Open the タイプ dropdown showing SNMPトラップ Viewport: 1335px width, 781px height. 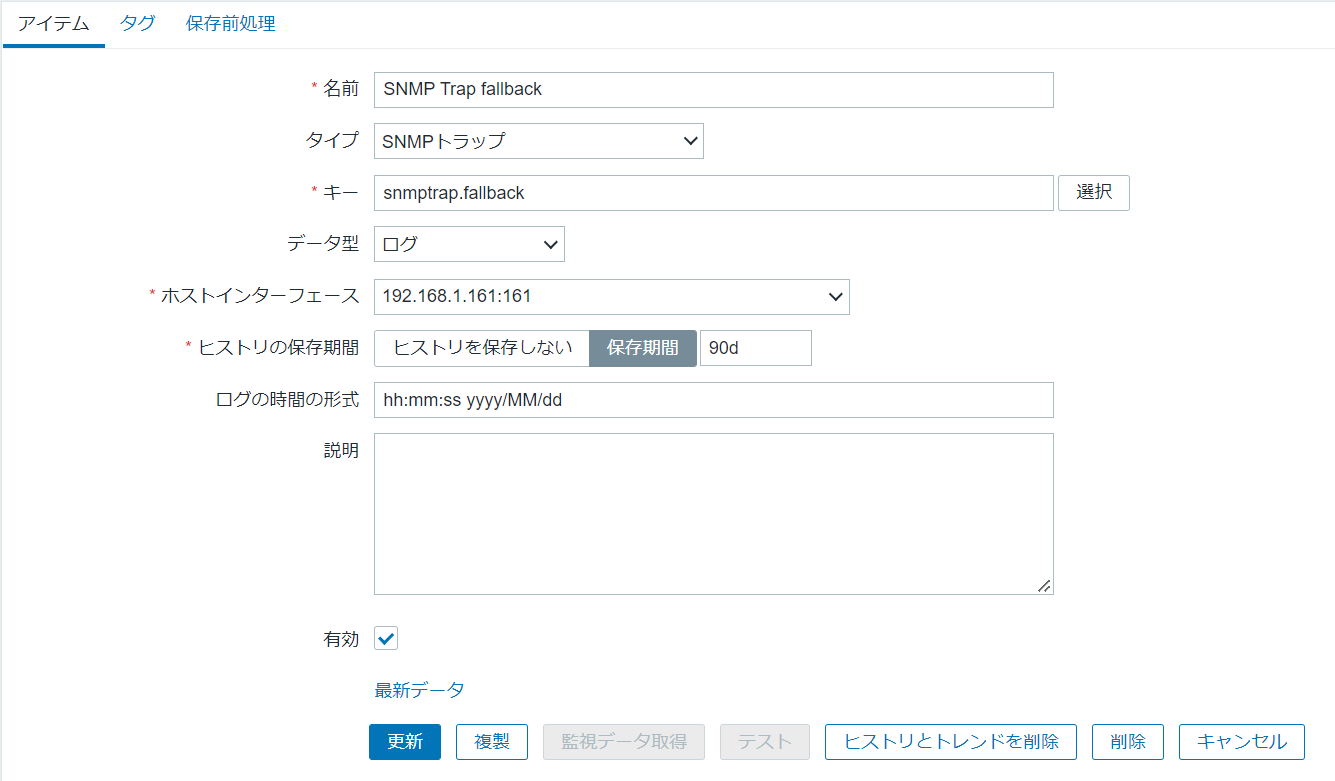(x=538, y=140)
